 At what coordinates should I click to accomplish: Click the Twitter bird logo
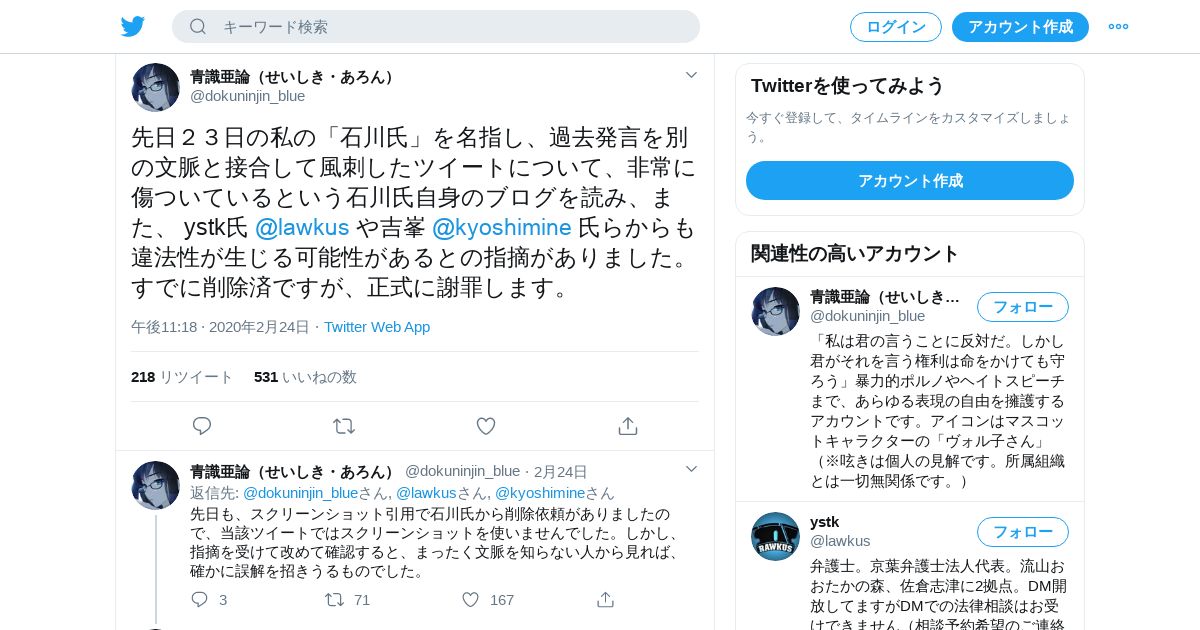[x=133, y=27]
